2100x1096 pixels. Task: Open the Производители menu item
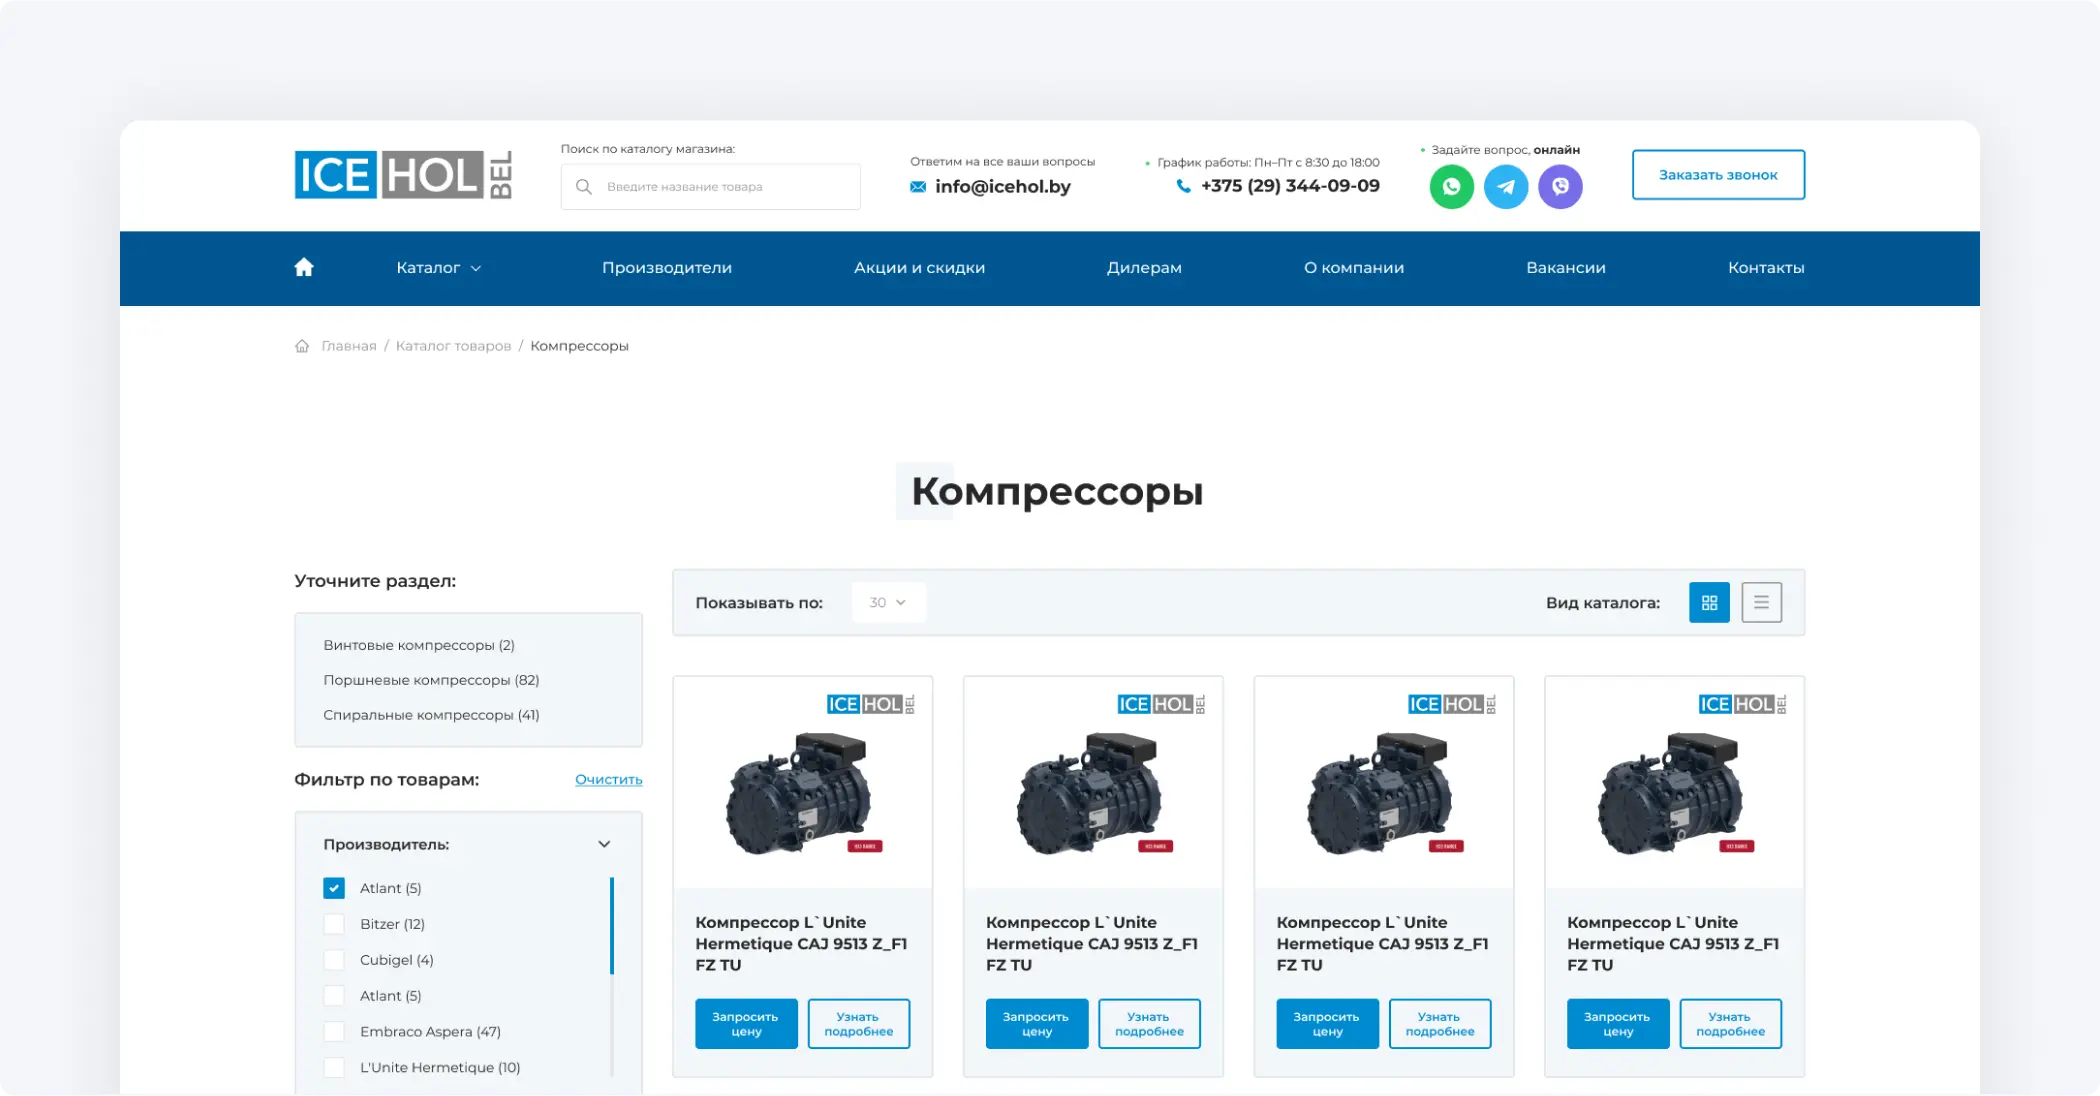(667, 267)
